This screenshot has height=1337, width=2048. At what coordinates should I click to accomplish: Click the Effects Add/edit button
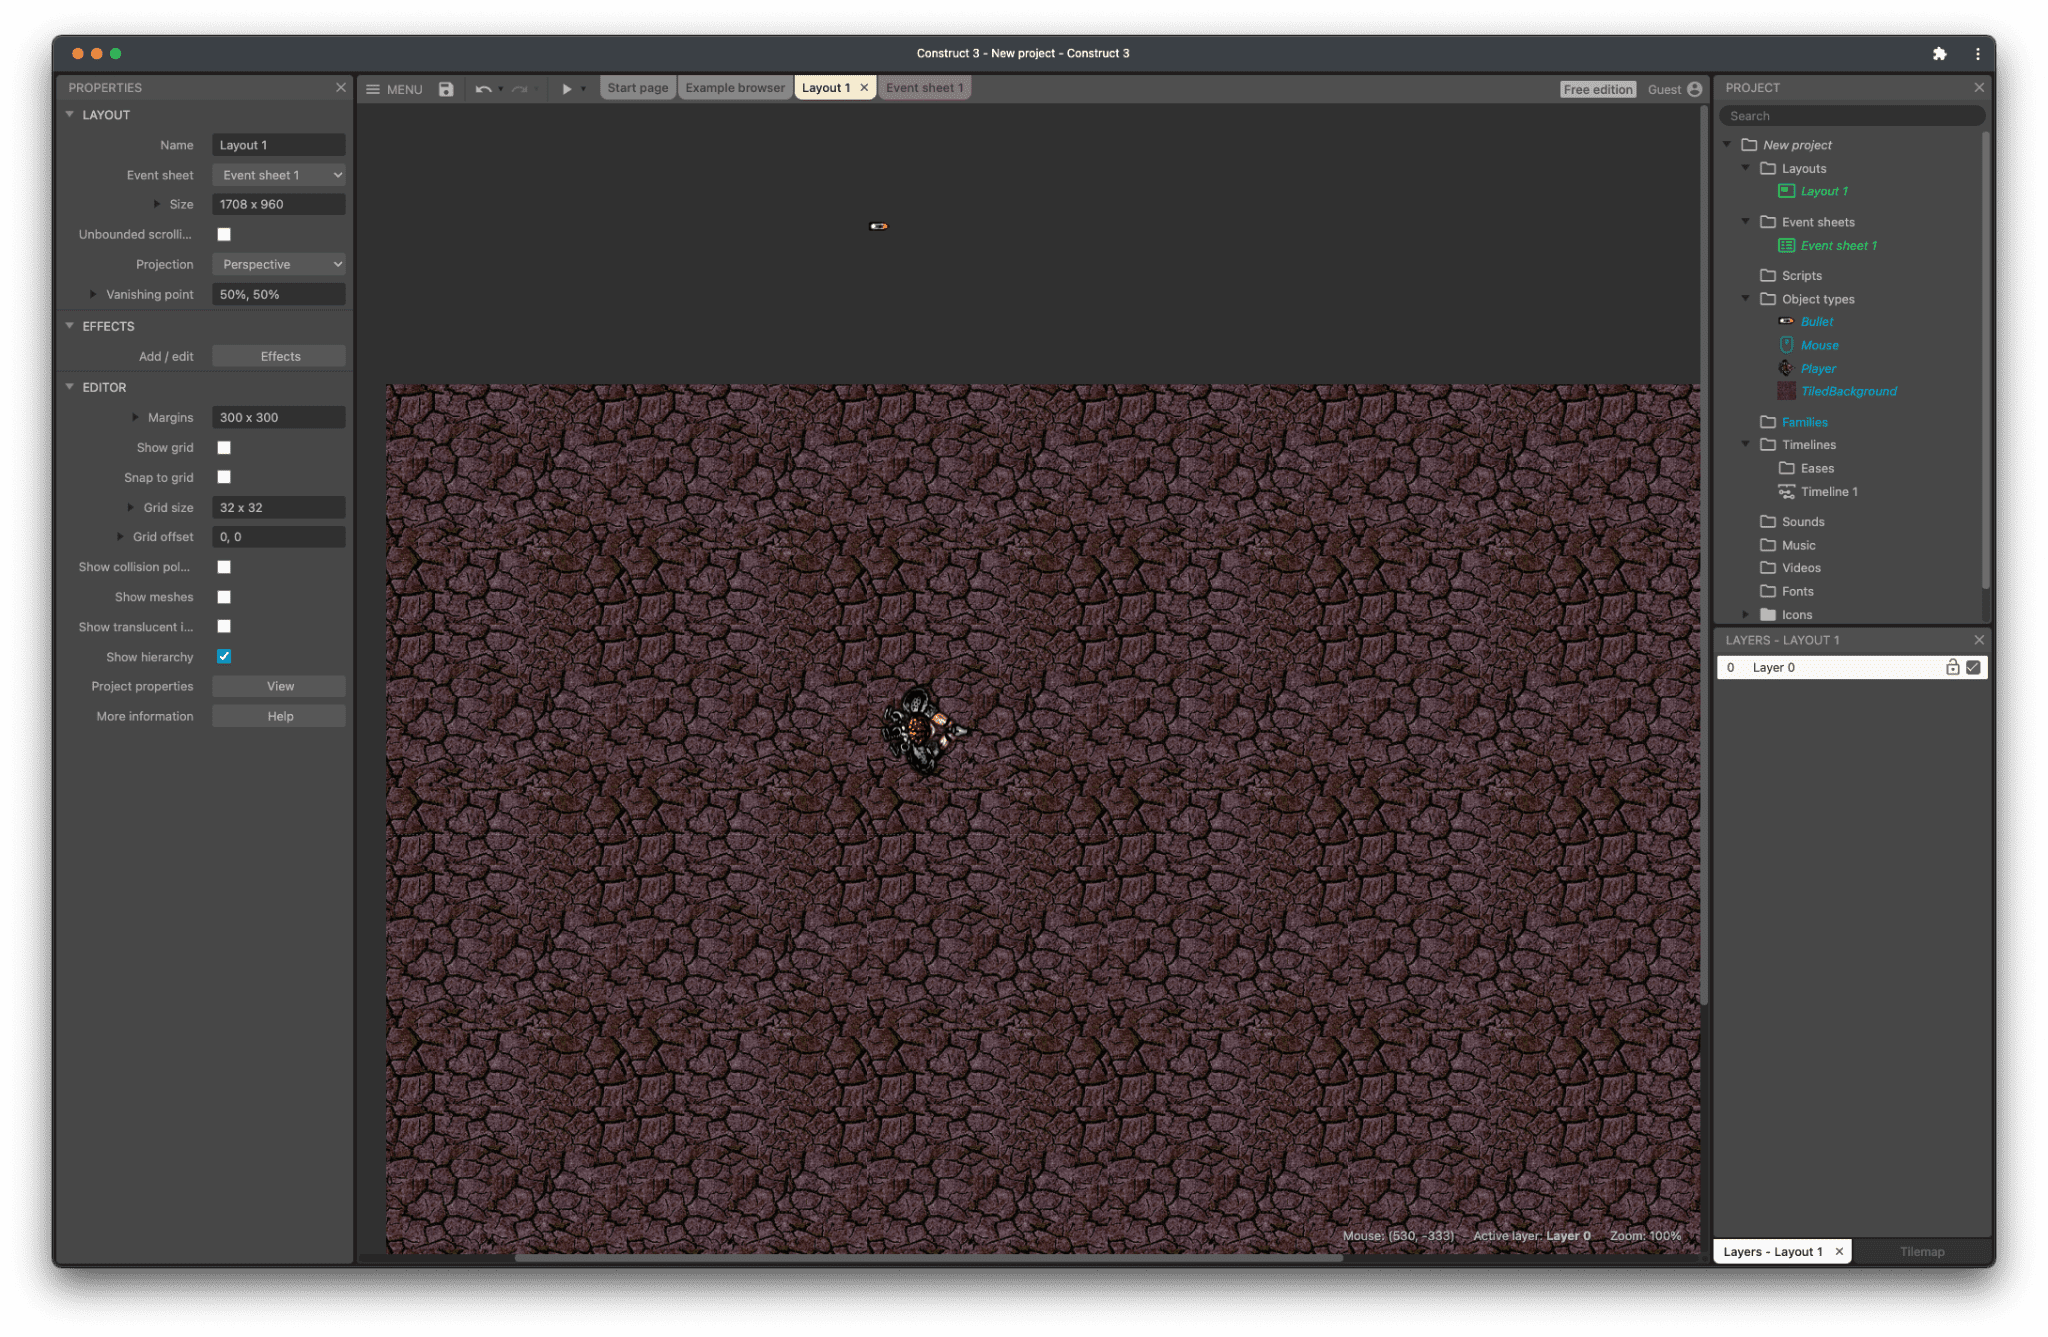click(279, 357)
